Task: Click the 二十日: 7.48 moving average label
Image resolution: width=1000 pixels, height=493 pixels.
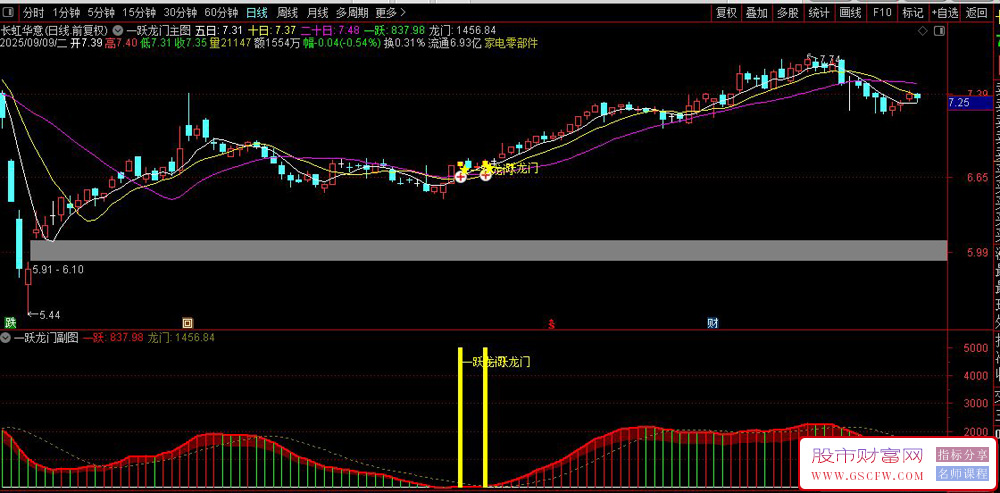Action: coord(330,30)
